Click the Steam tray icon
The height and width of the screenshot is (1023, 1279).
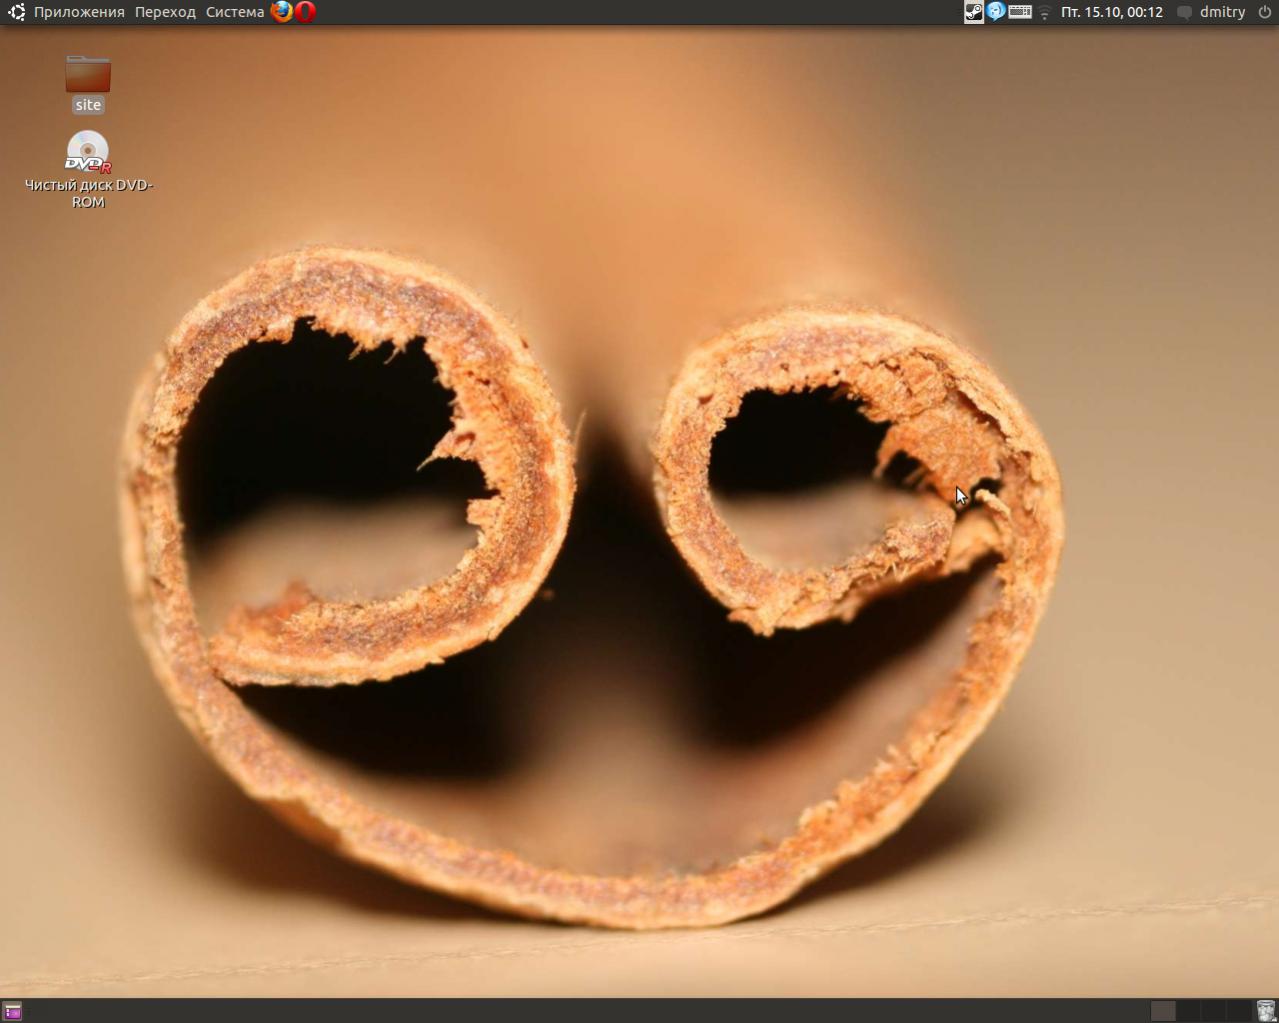tap(973, 12)
